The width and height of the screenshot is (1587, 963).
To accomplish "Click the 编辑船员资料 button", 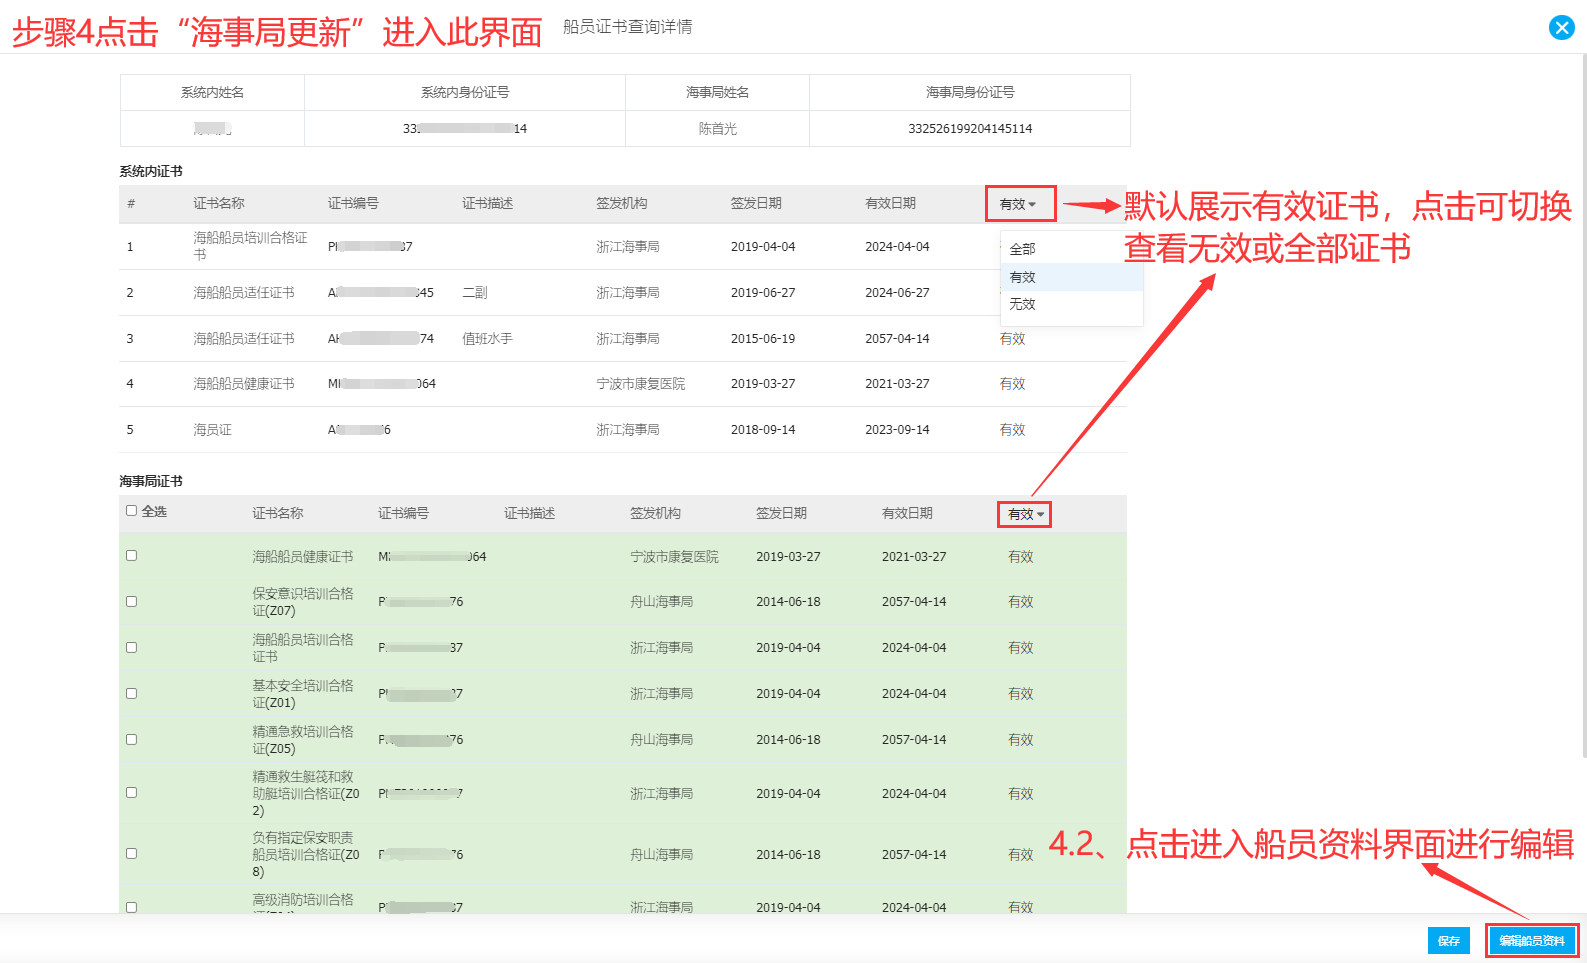I will point(1531,941).
